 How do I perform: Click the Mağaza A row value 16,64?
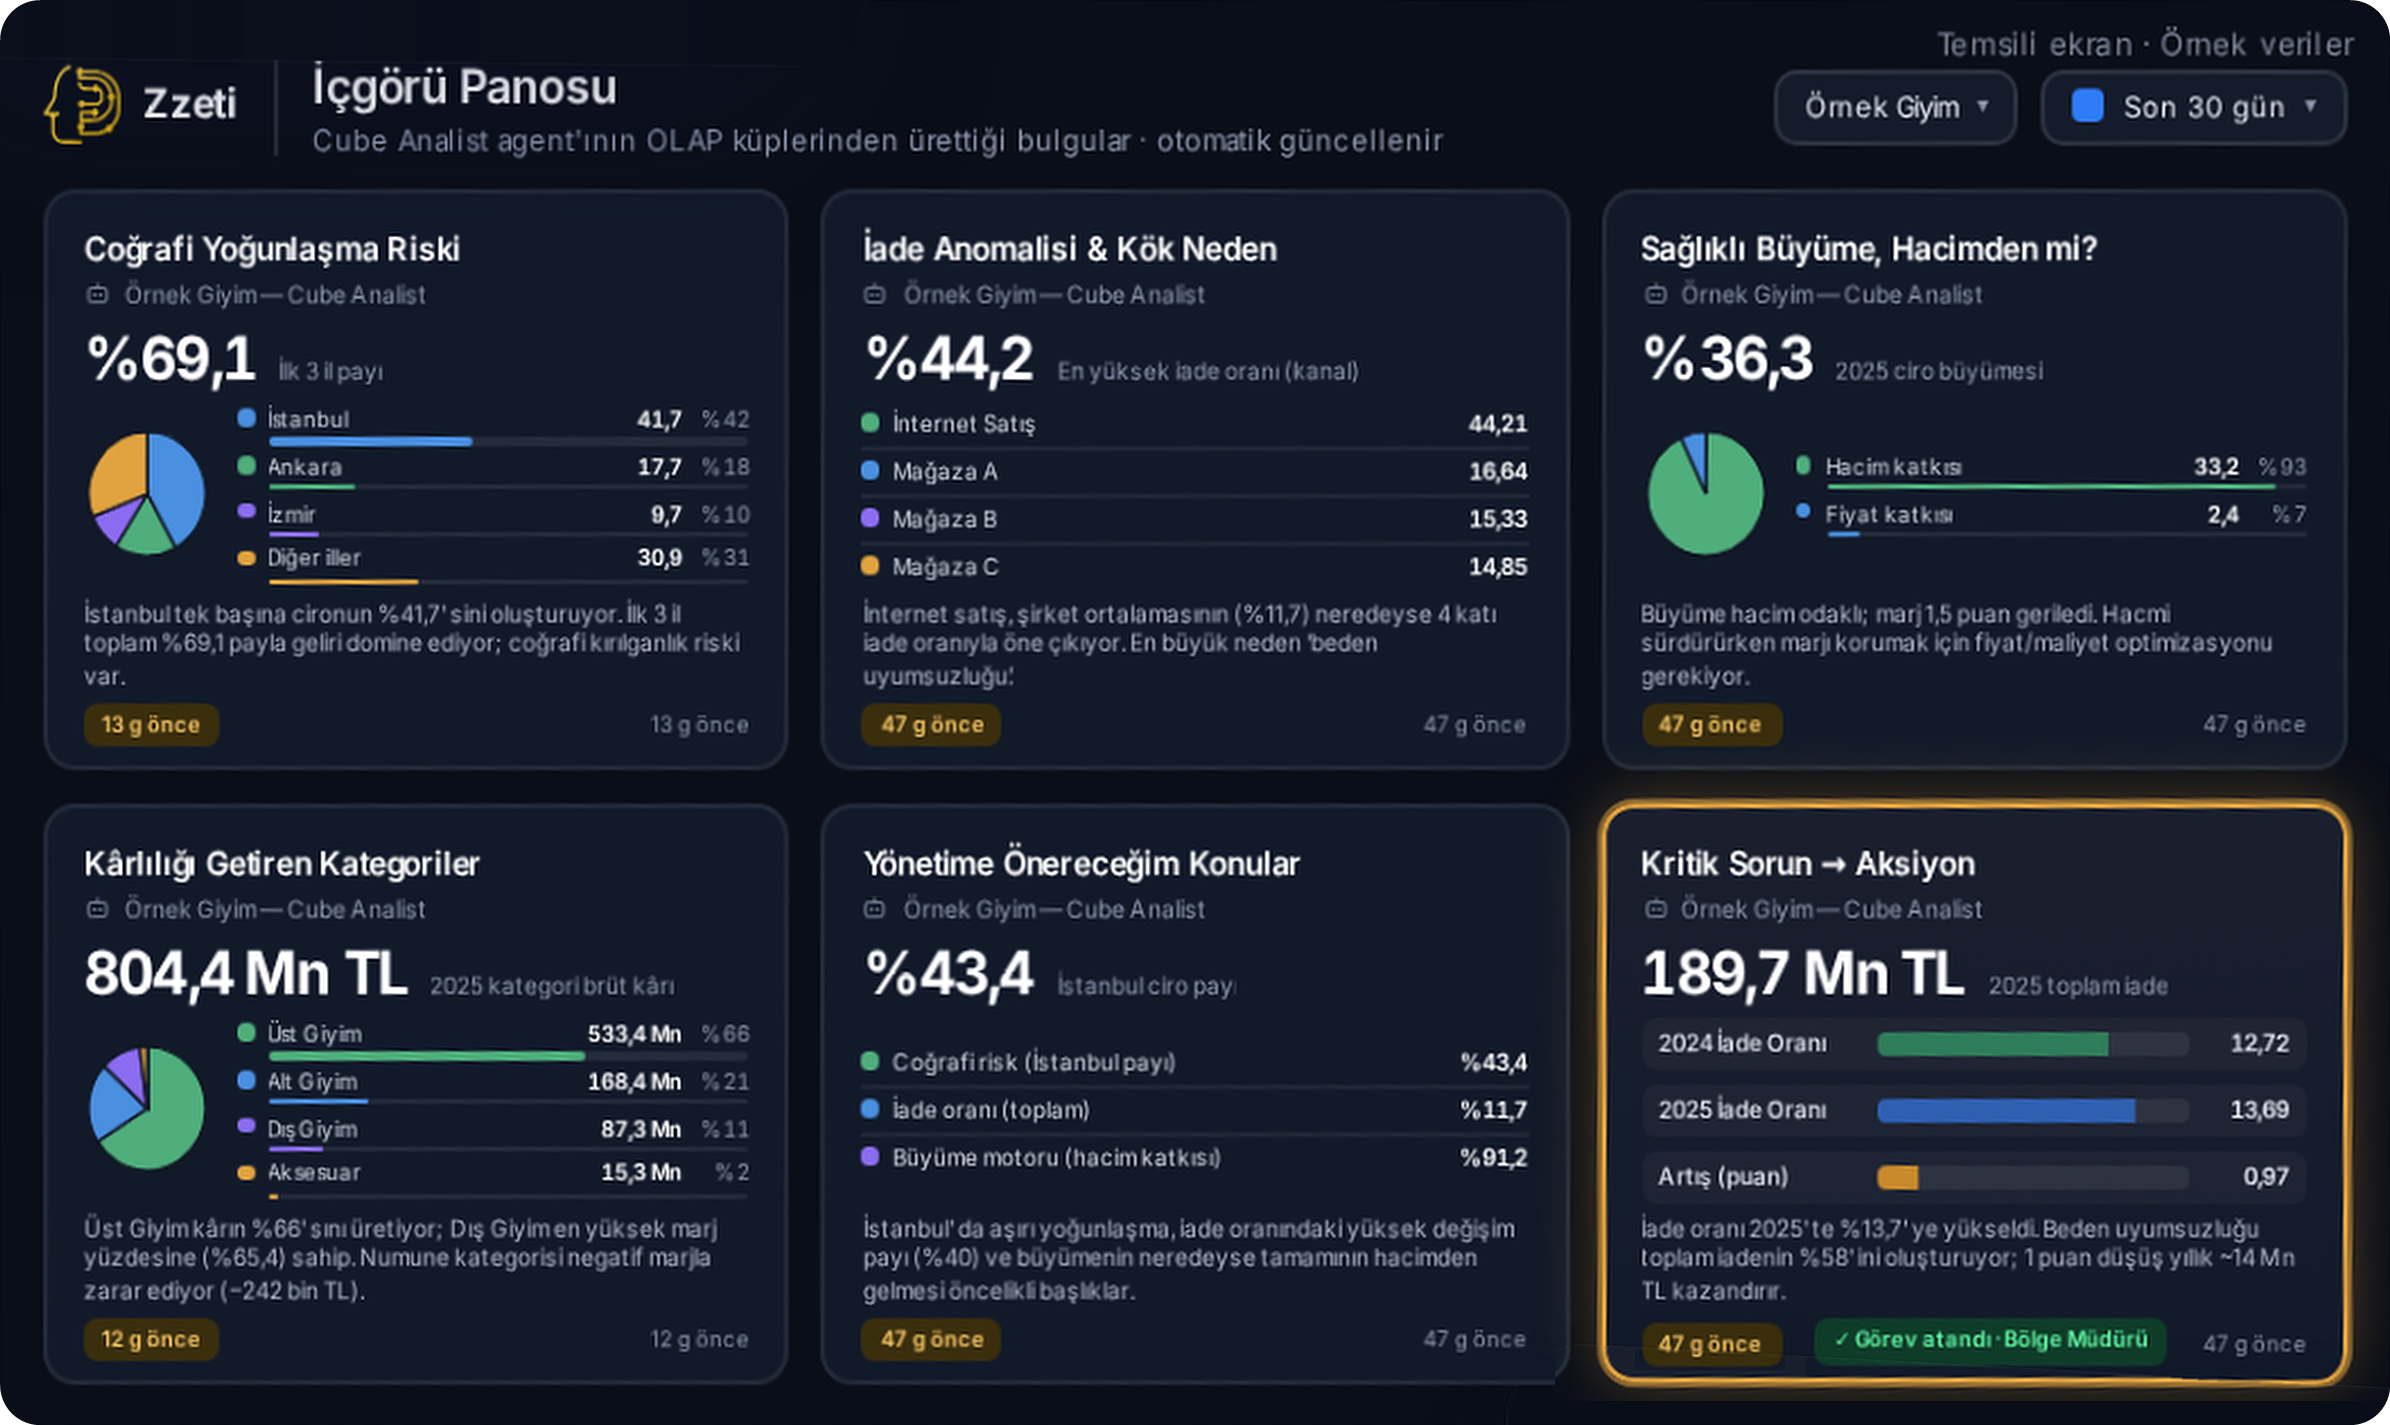tap(1497, 471)
